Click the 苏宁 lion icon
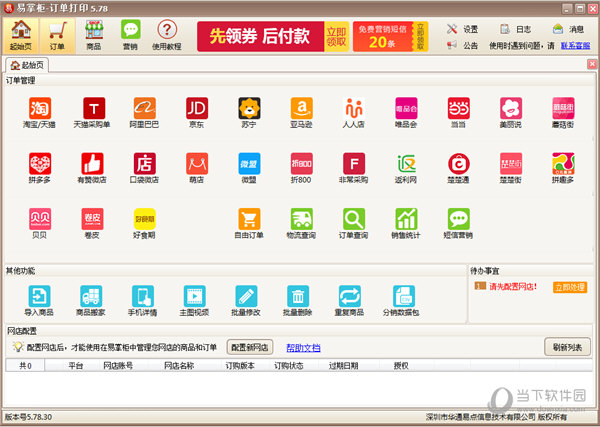The image size is (600, 427). click(249, 108)
